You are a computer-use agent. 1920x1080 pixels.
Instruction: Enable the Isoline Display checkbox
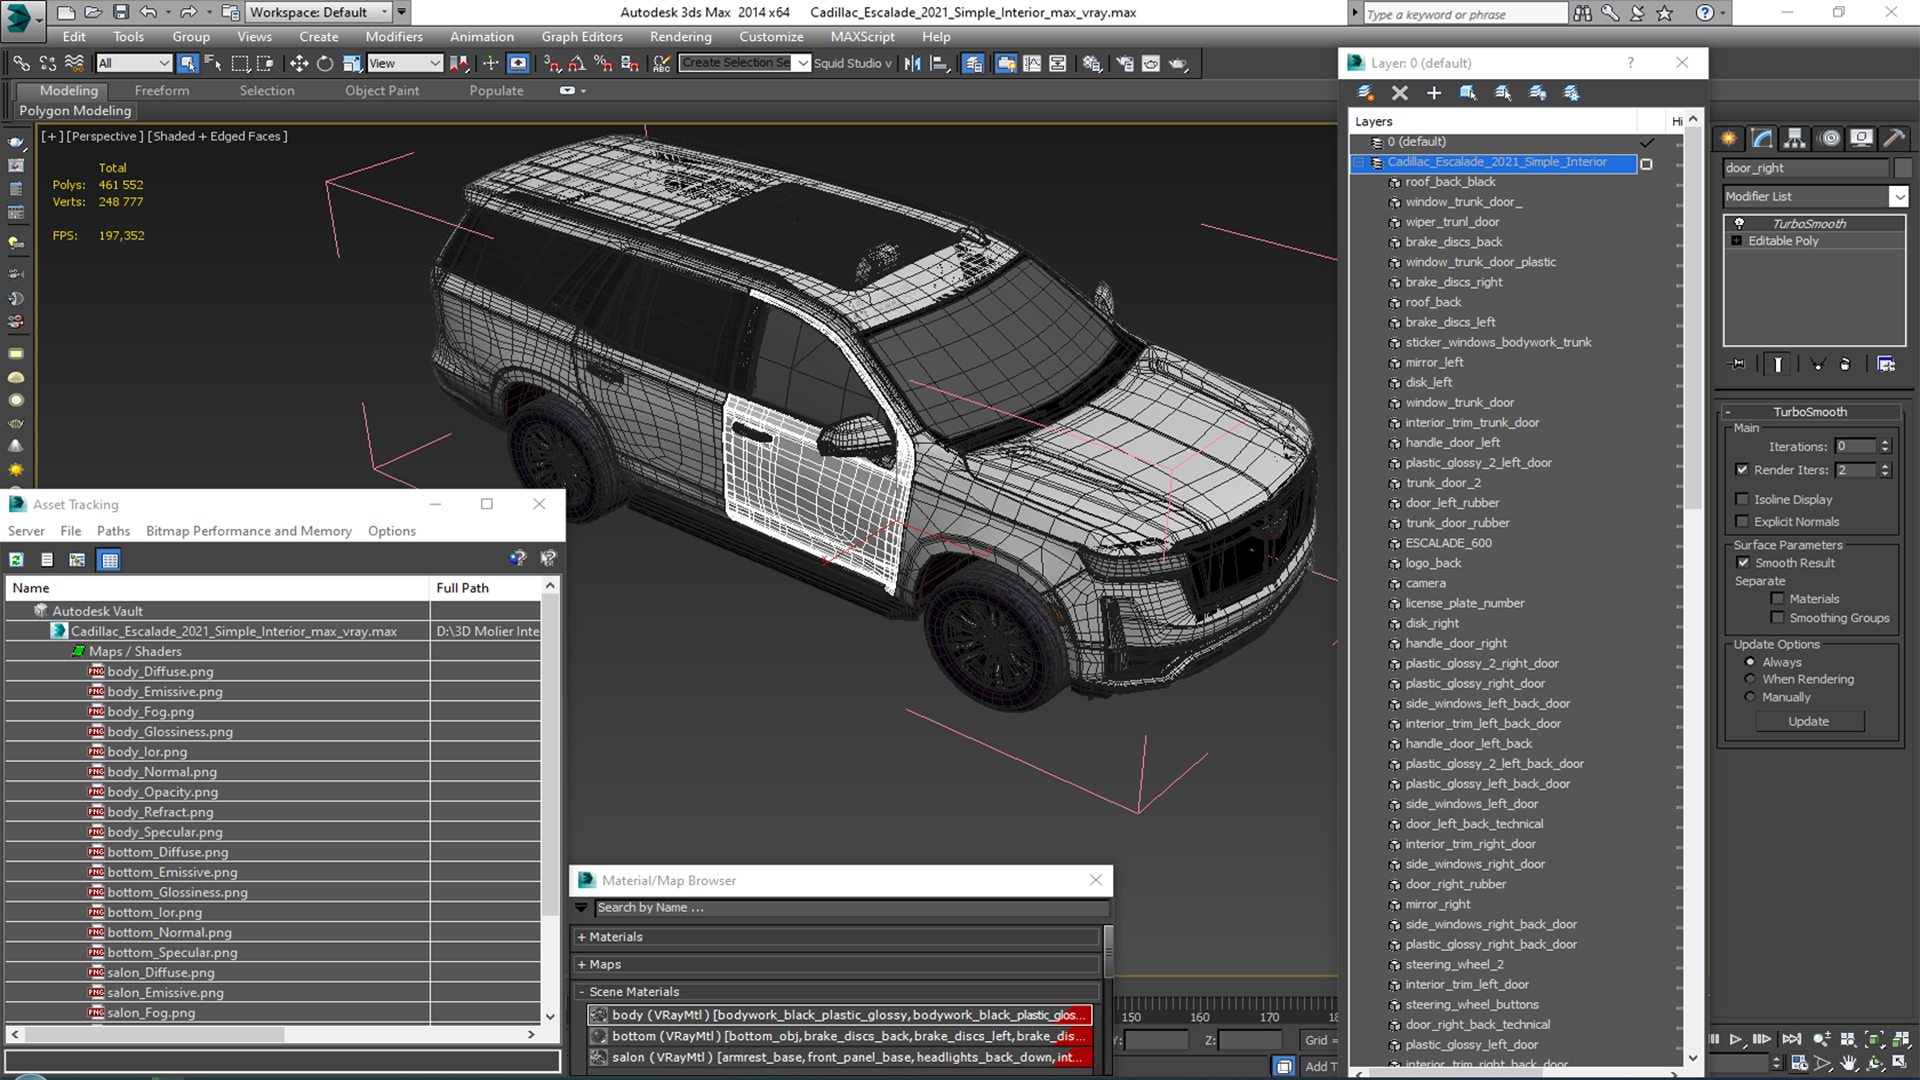tap(1742, 499)
